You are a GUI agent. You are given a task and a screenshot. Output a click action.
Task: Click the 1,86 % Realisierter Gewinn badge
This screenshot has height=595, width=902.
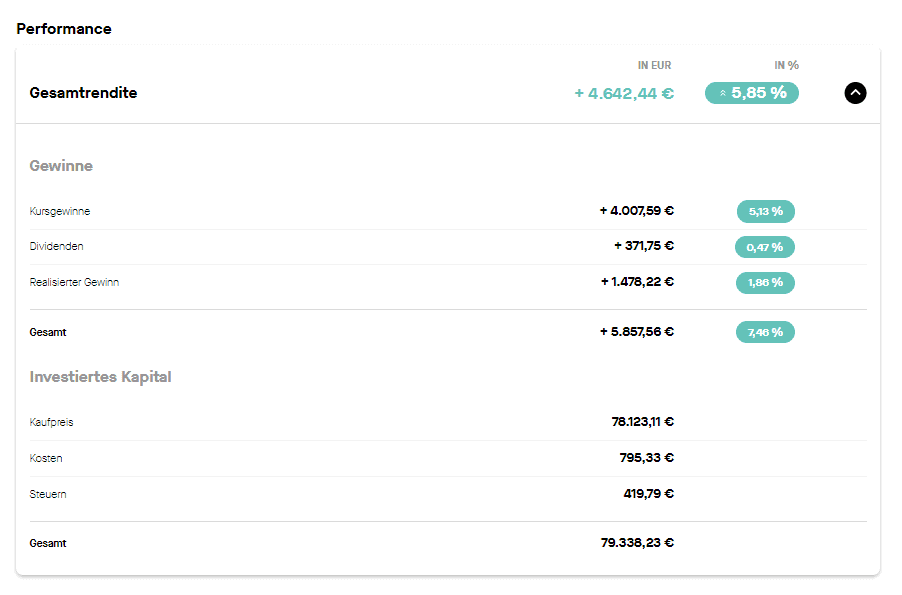coord(765,283)
